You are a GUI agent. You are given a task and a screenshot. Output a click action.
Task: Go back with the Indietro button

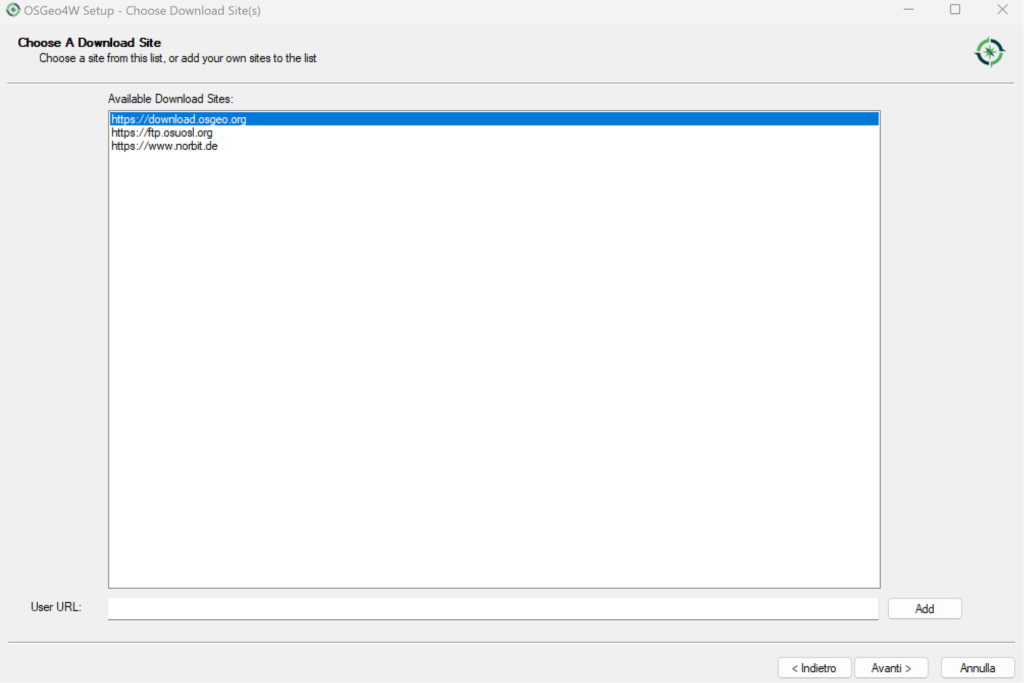[814, 668]
